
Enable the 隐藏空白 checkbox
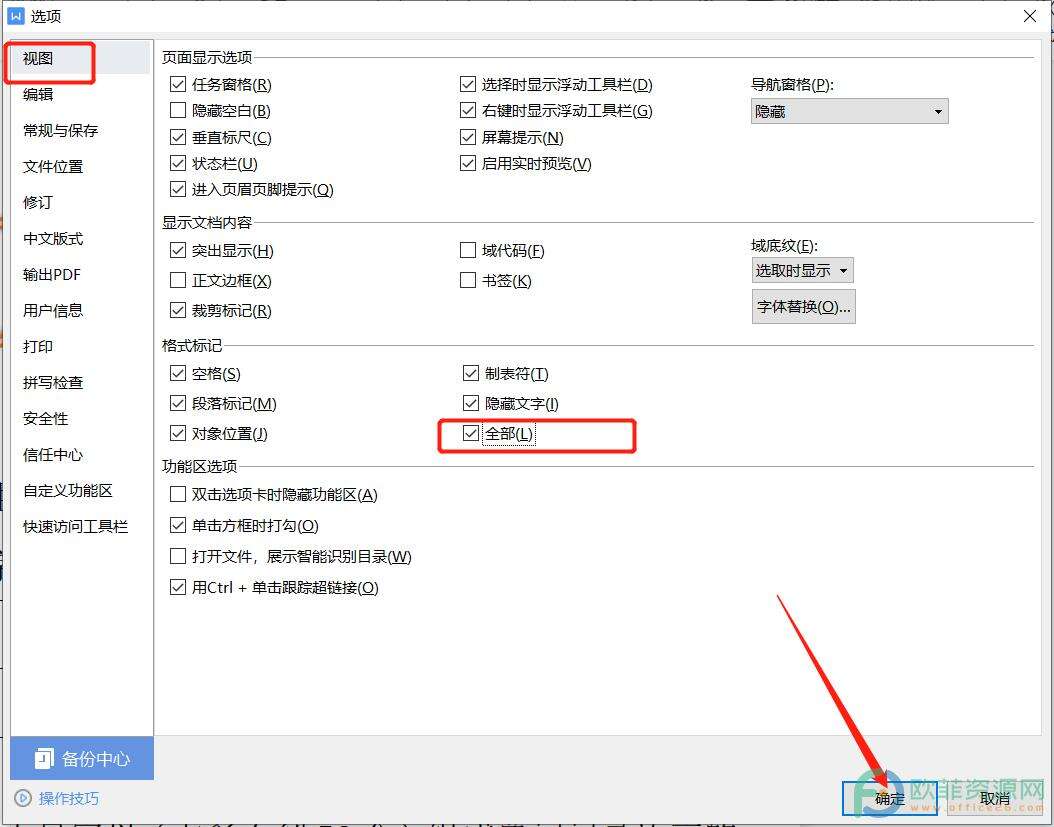coord(178,110)
